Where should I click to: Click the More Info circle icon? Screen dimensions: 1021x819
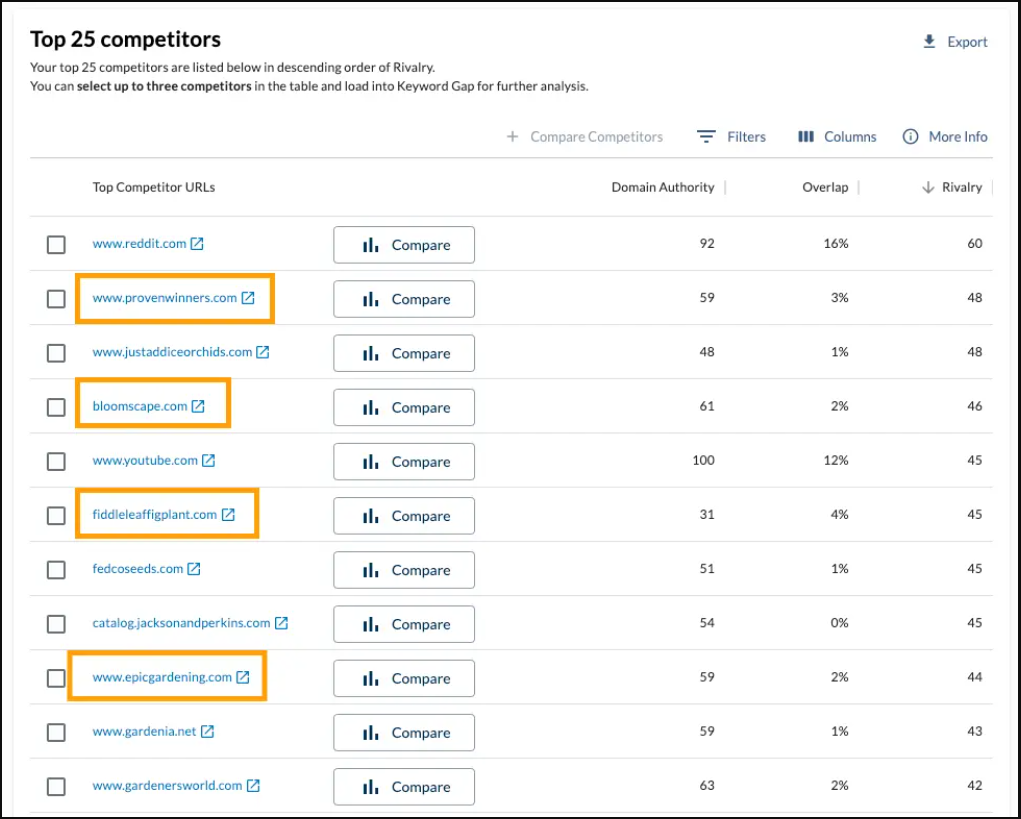click(x=910, y=137)
